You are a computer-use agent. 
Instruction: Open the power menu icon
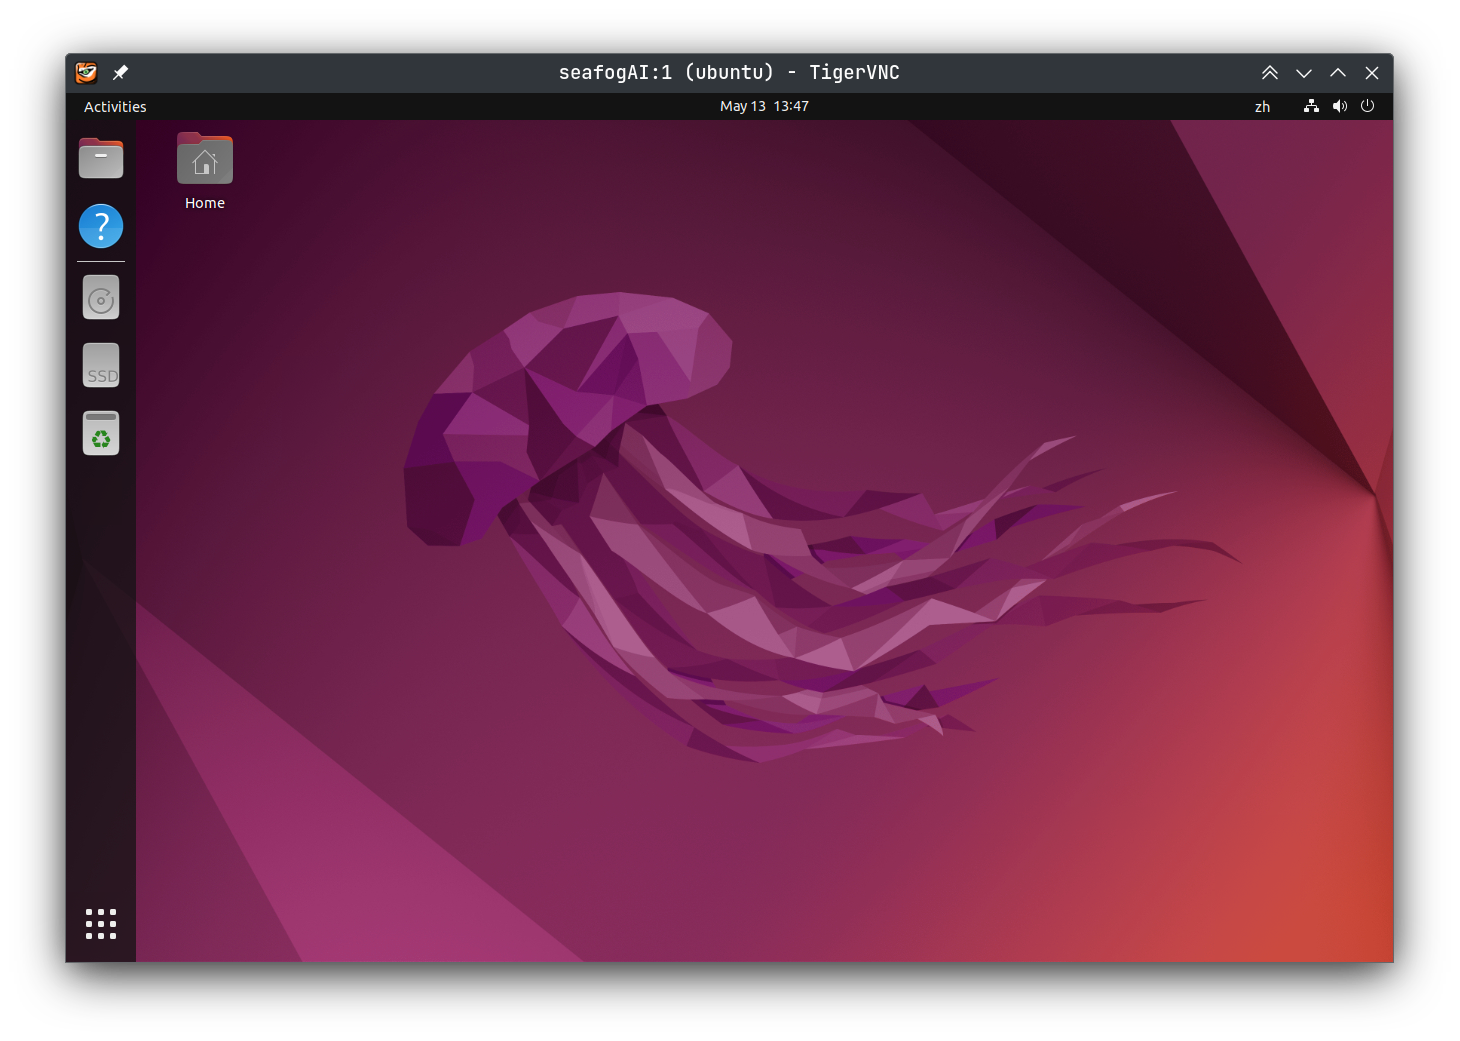pos(1368,106)
